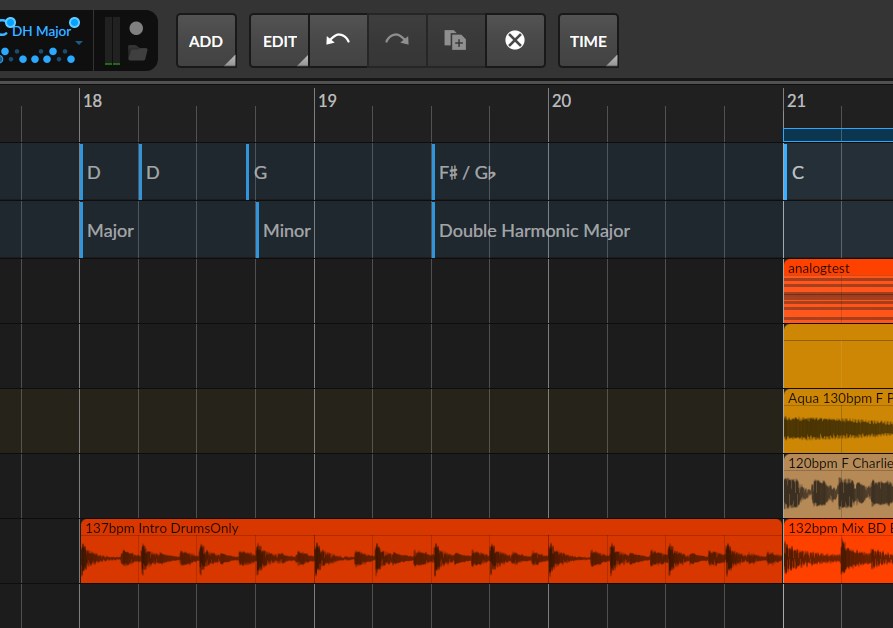Open the EDIT menu
Image resolution: width=893 pixels, height=628 pixels.
coord(279,41)
